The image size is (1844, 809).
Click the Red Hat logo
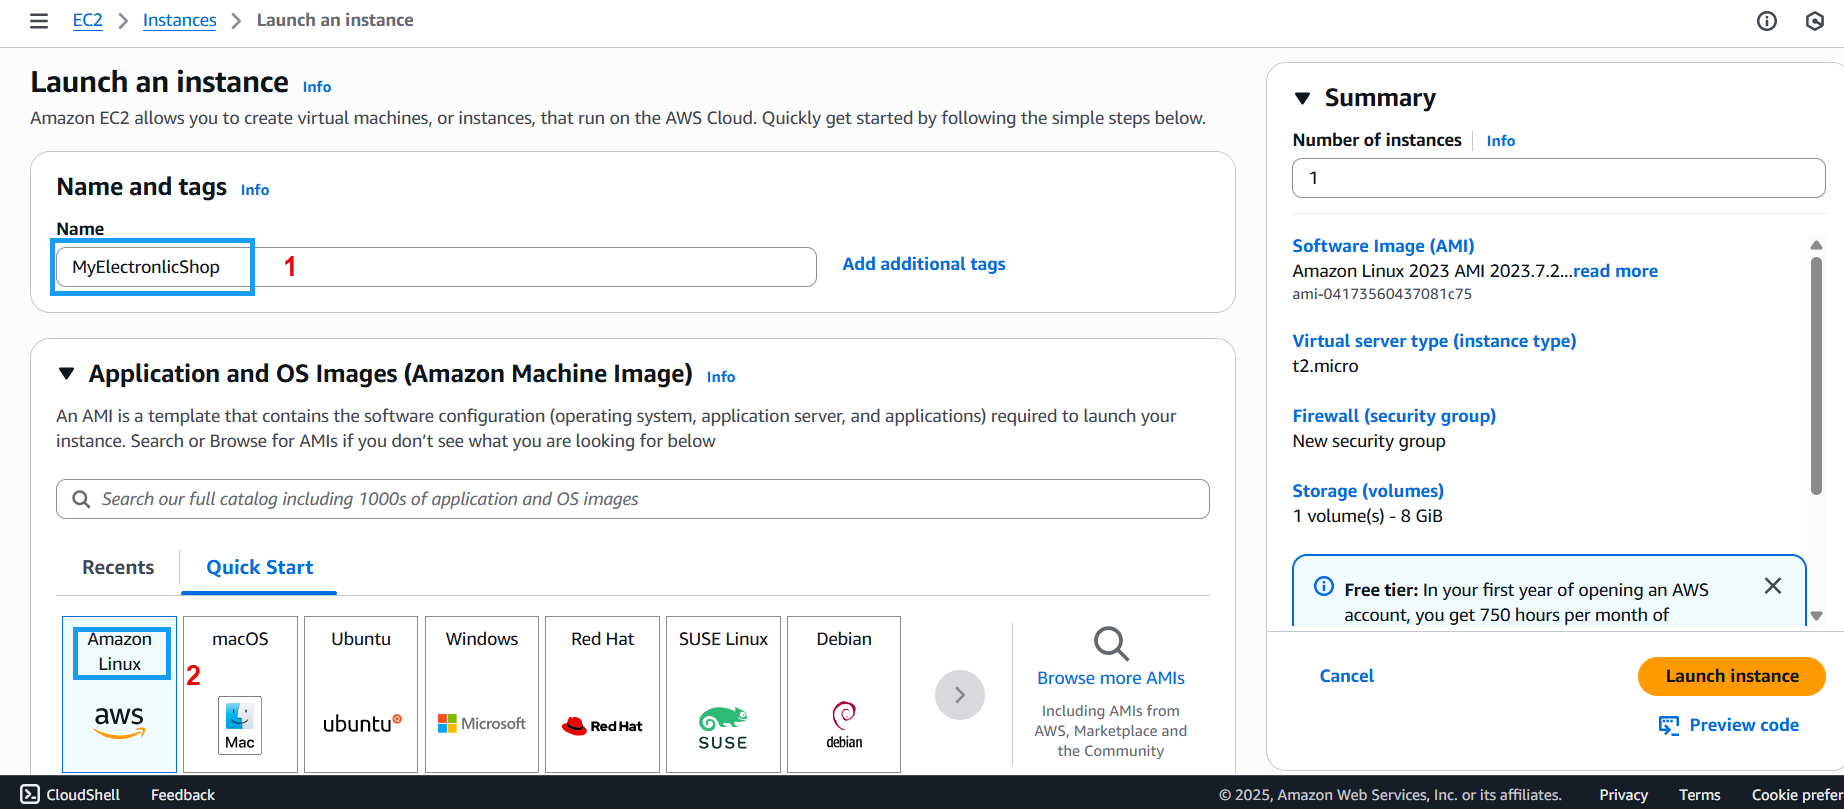(602, 725)
